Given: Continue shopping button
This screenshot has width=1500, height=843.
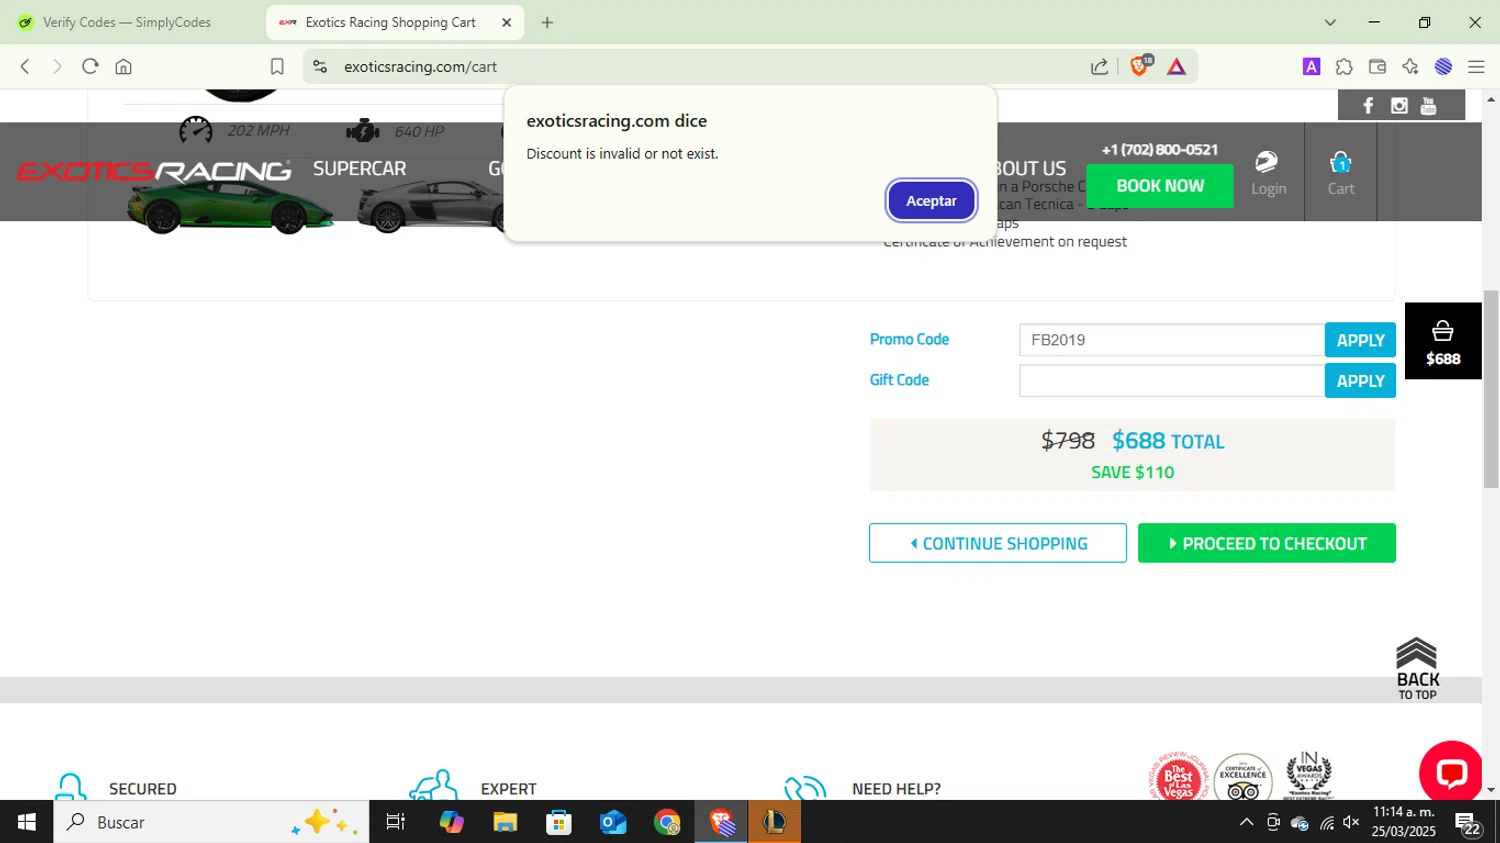Looking at the screenshot, I should (x=998, y=543).
